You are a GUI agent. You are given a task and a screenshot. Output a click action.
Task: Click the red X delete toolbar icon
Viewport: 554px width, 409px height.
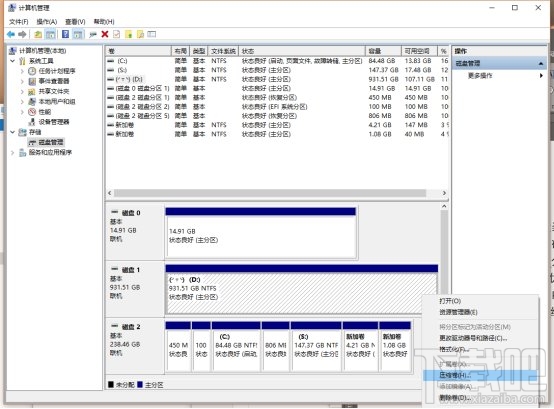point(105,34)
